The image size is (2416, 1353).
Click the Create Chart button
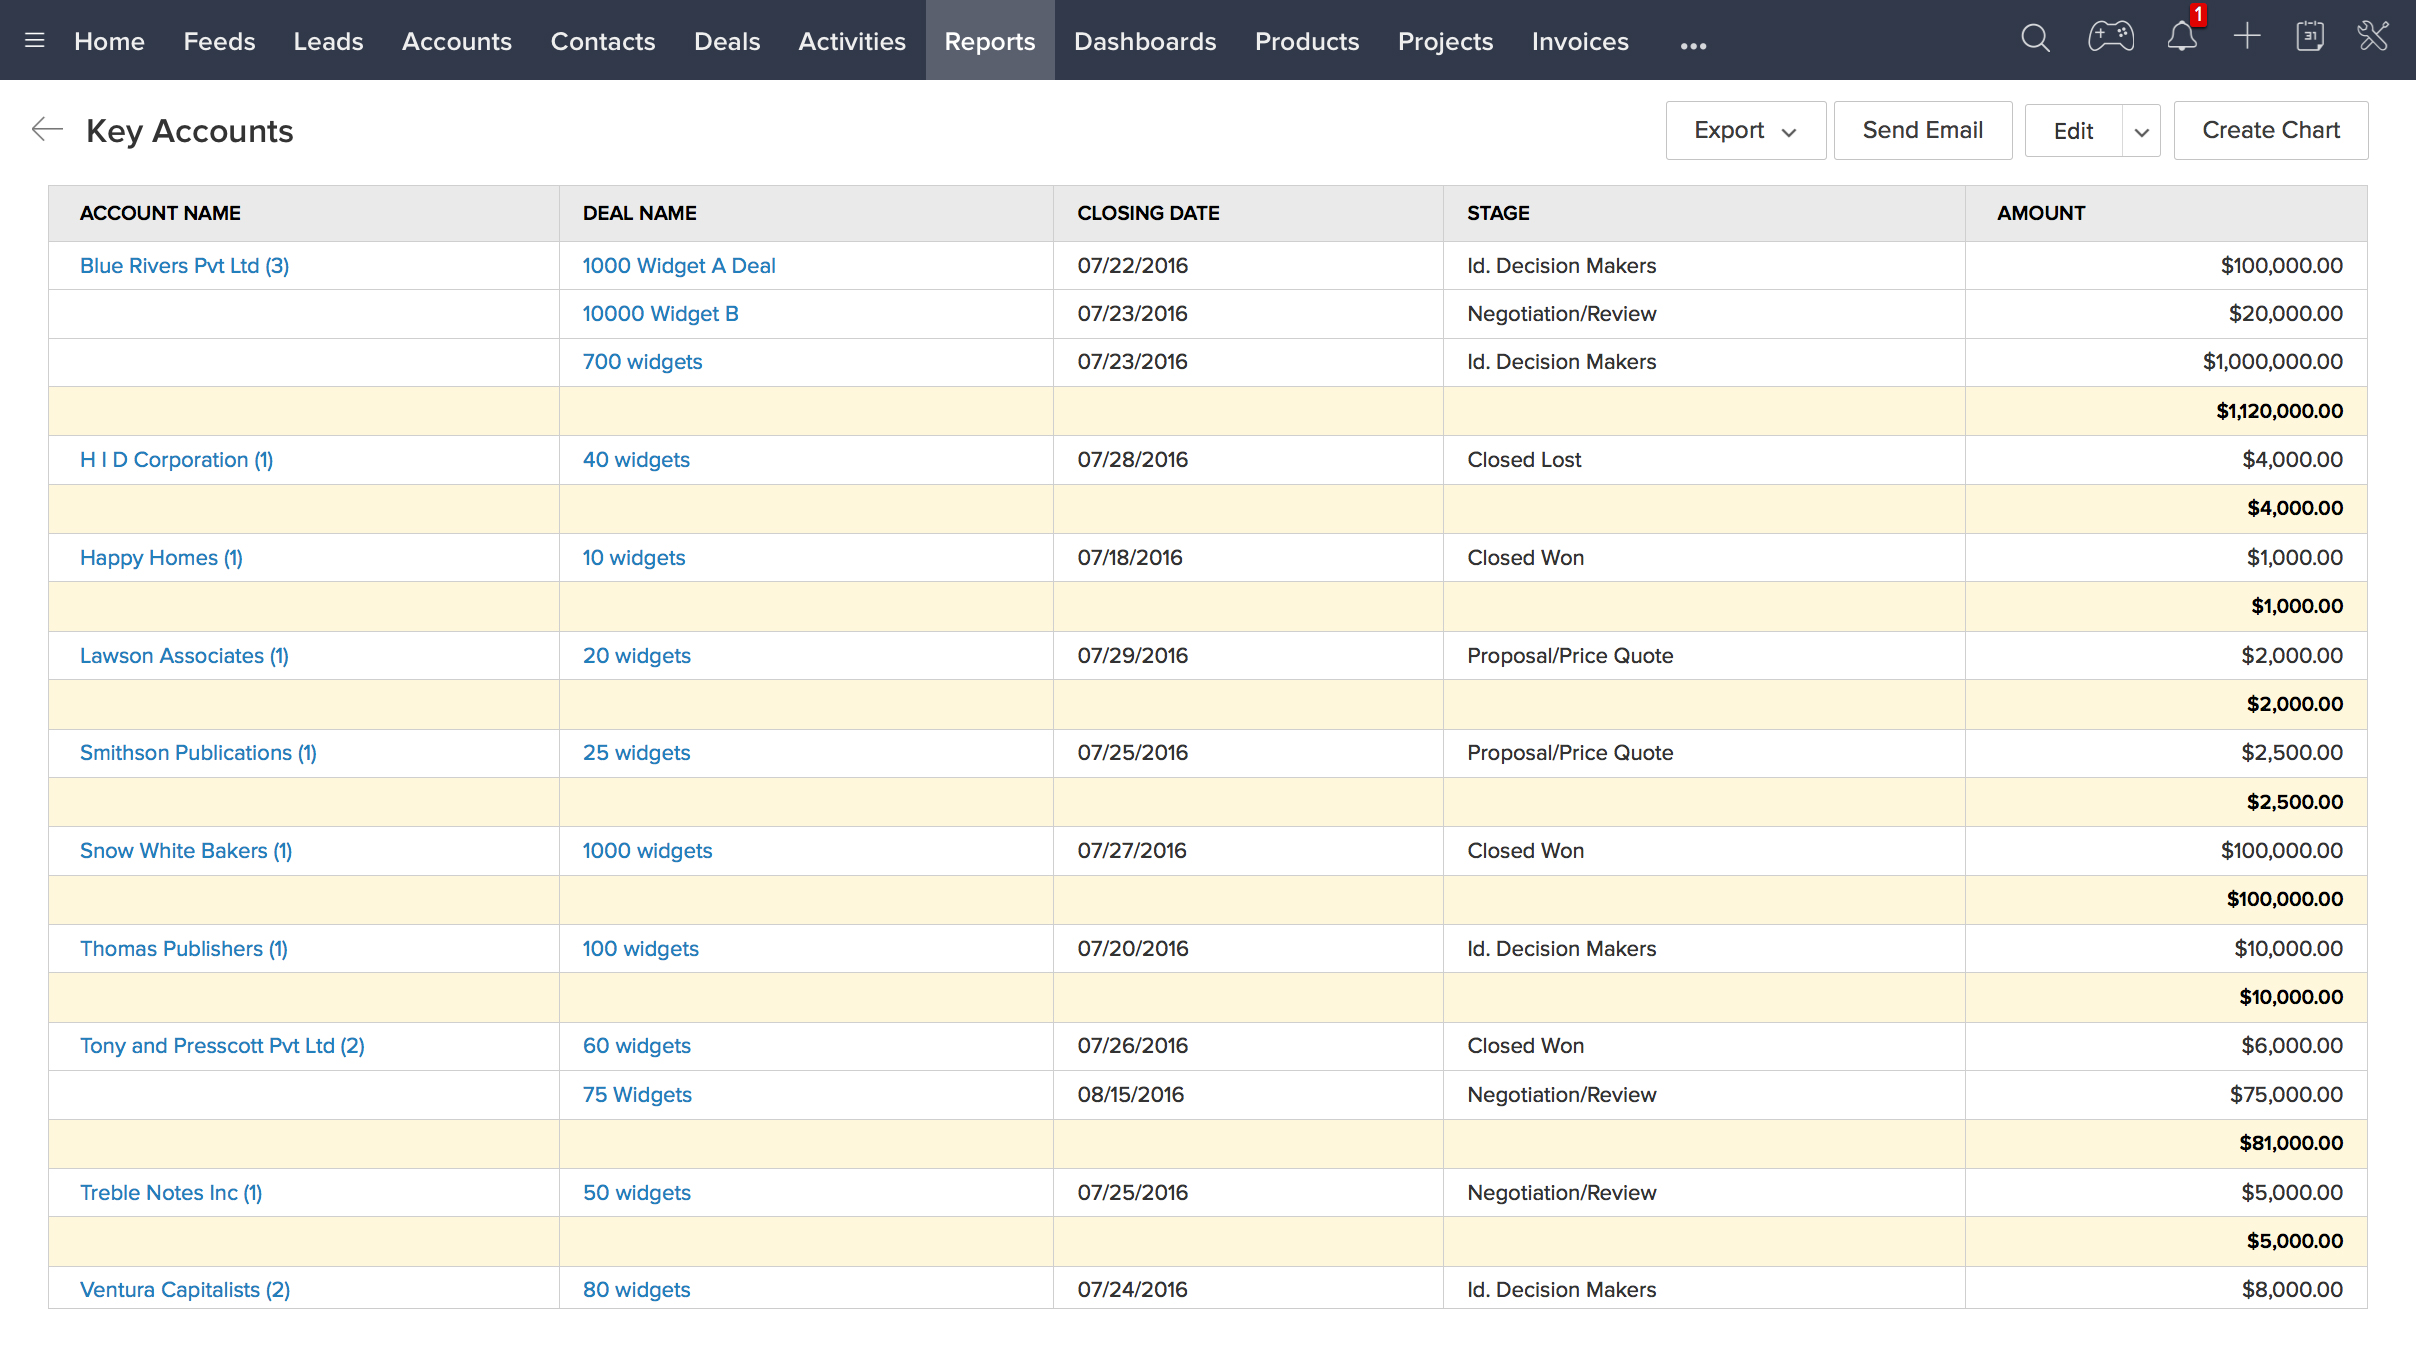click(x=2270, y=131)
